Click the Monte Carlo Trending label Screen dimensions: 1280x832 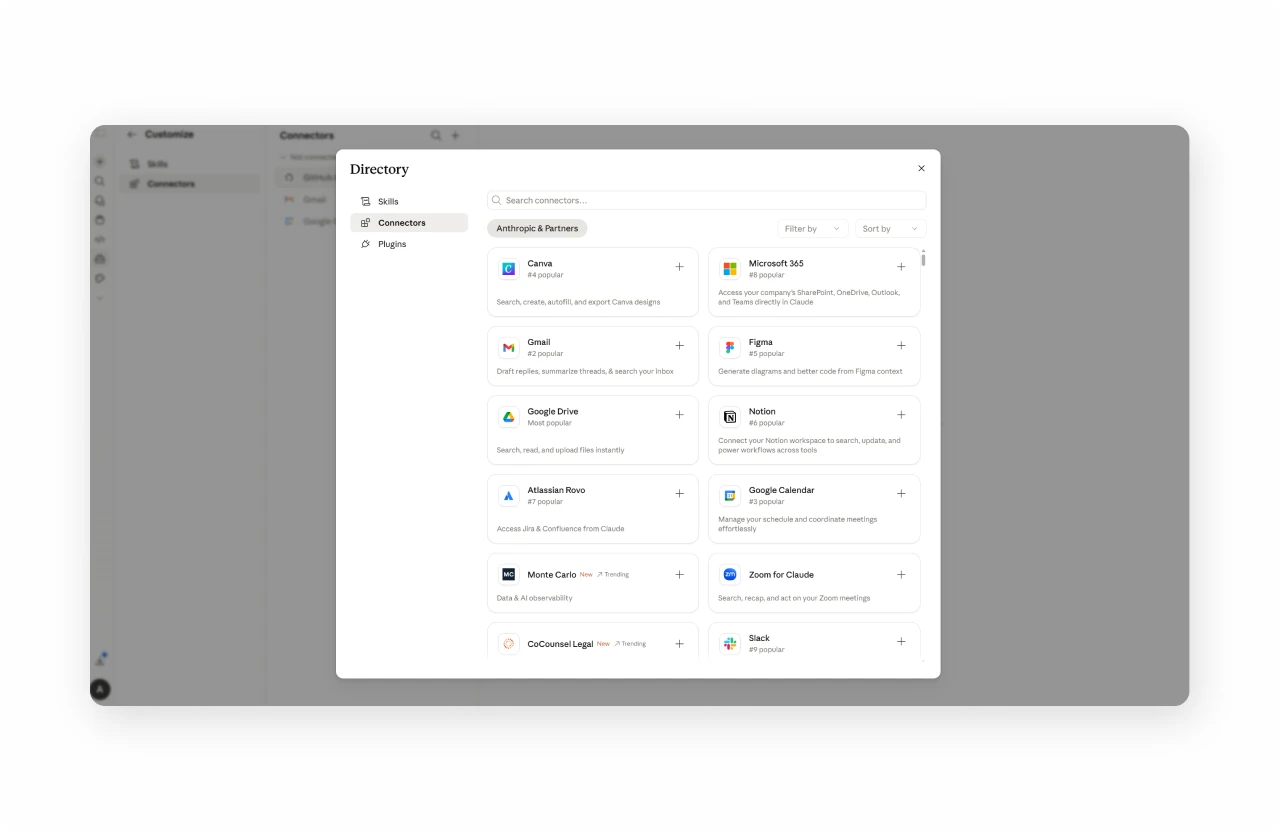[x=613, y=575]
